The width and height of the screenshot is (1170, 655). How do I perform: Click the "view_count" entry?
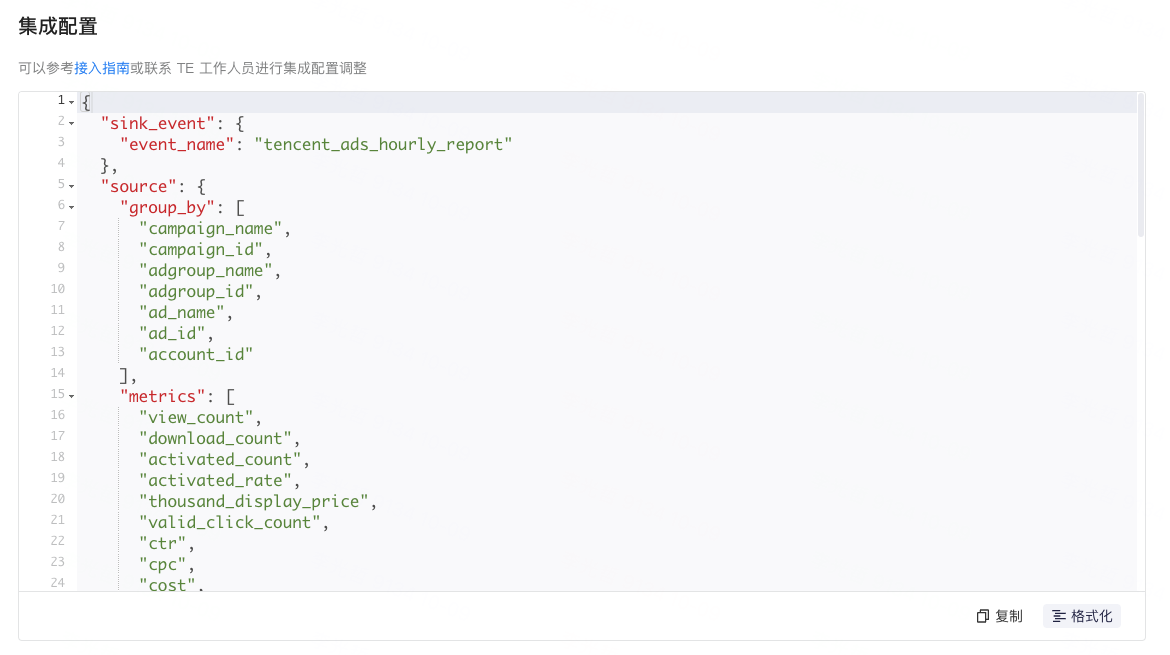[x=196, y=417]
